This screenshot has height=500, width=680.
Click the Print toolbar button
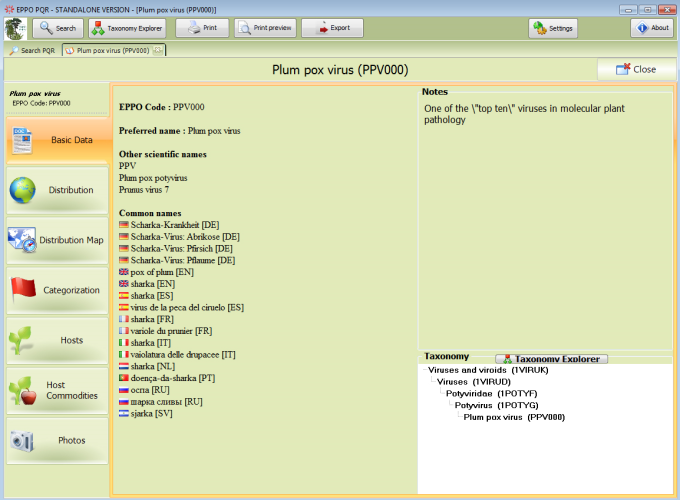coord(203,28)
